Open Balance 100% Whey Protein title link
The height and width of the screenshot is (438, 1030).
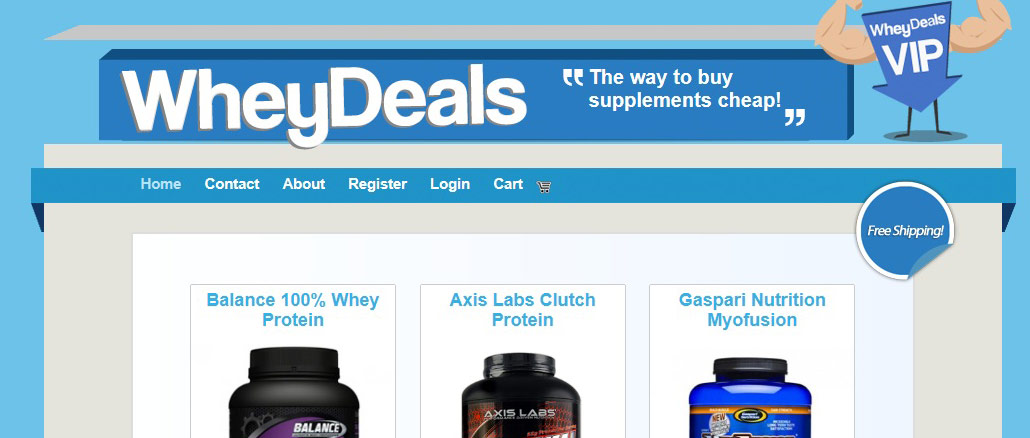[293, 310]
